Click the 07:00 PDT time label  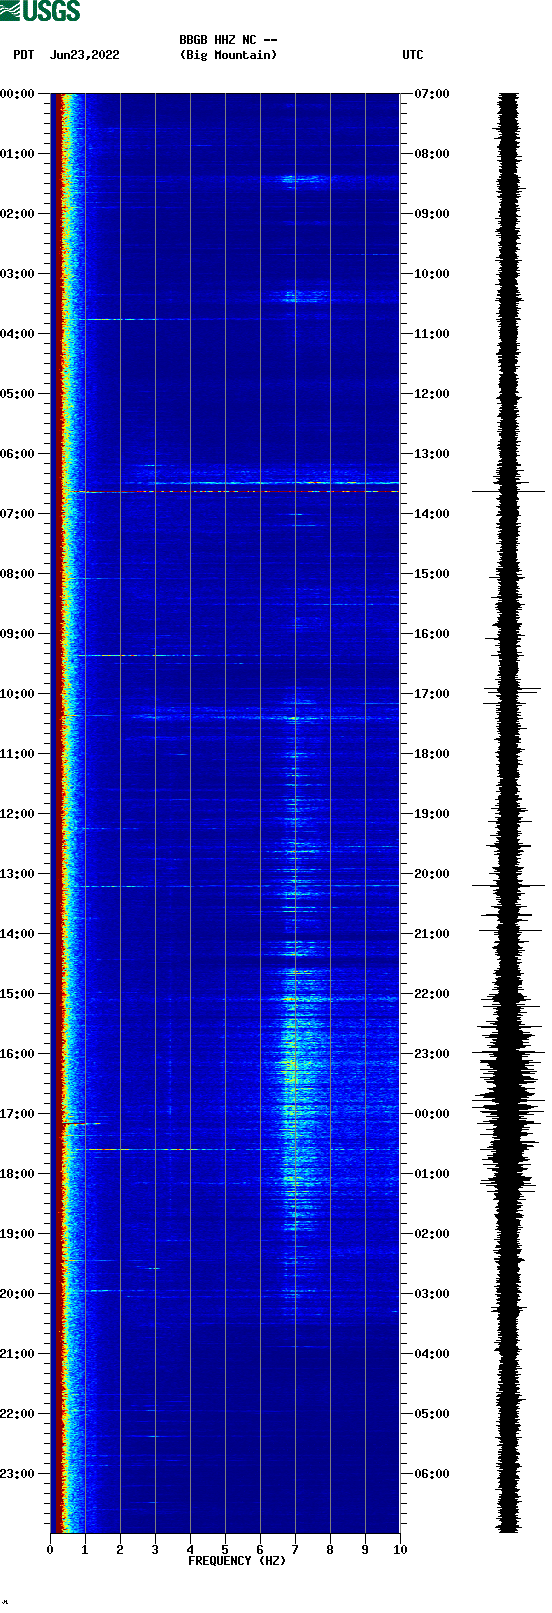tap(18, 514)
